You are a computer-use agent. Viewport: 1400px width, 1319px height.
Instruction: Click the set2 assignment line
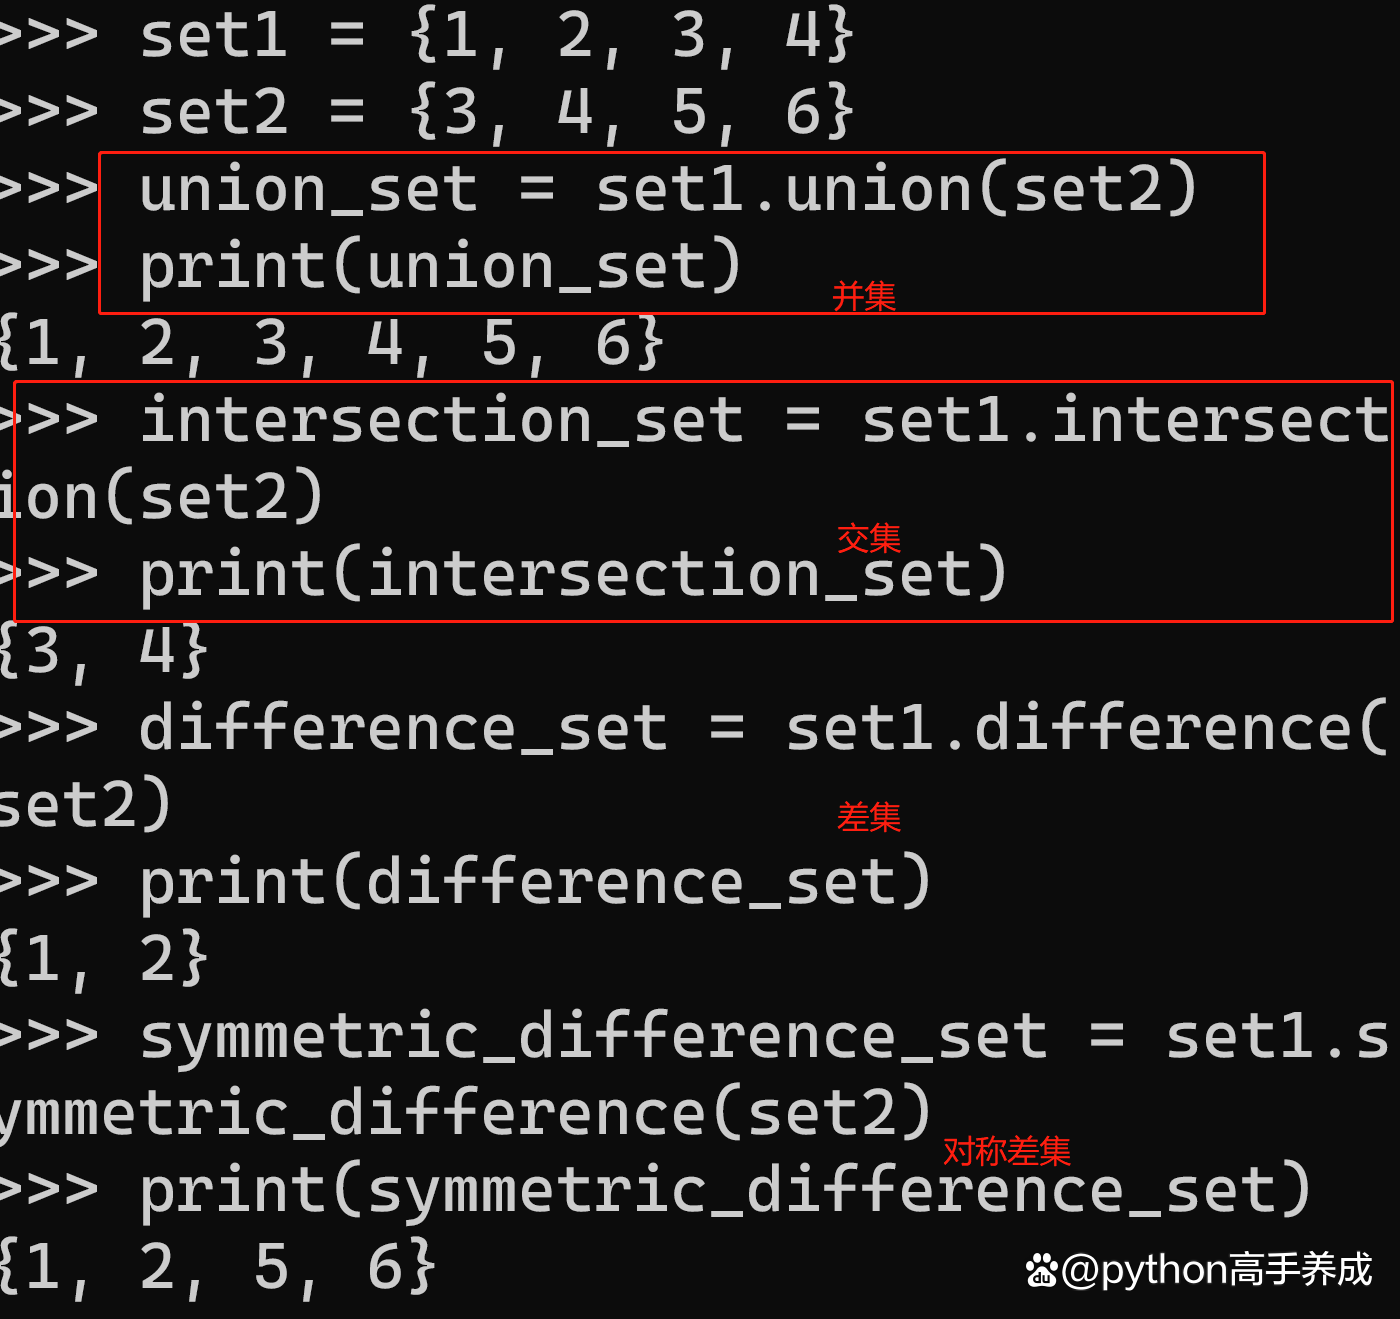[495, 112]
